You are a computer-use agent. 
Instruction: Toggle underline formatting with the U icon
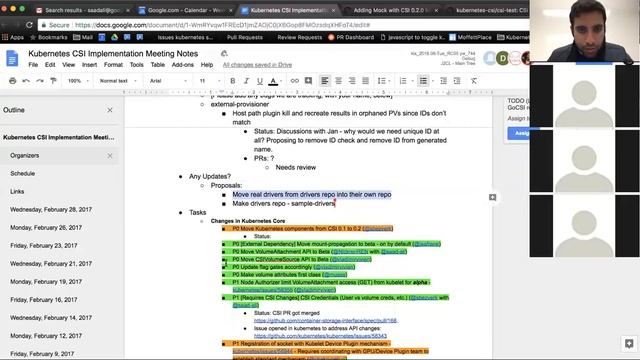(x=260, y=81)
